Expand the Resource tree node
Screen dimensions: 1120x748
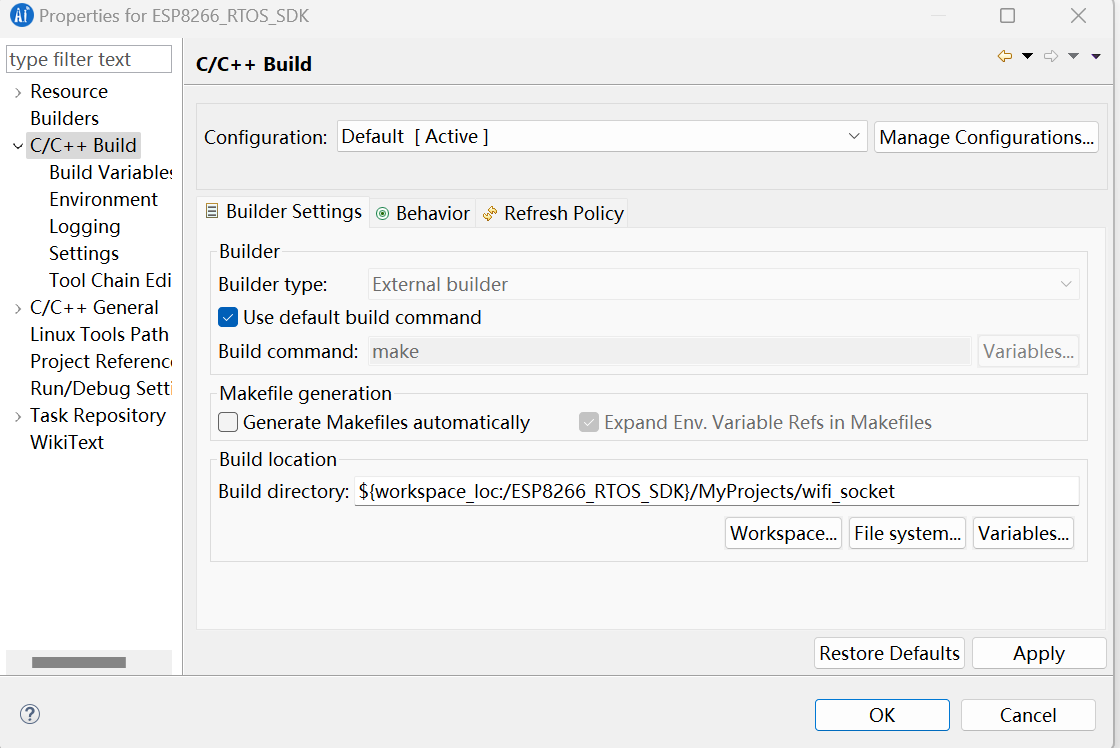coord(18,92)
